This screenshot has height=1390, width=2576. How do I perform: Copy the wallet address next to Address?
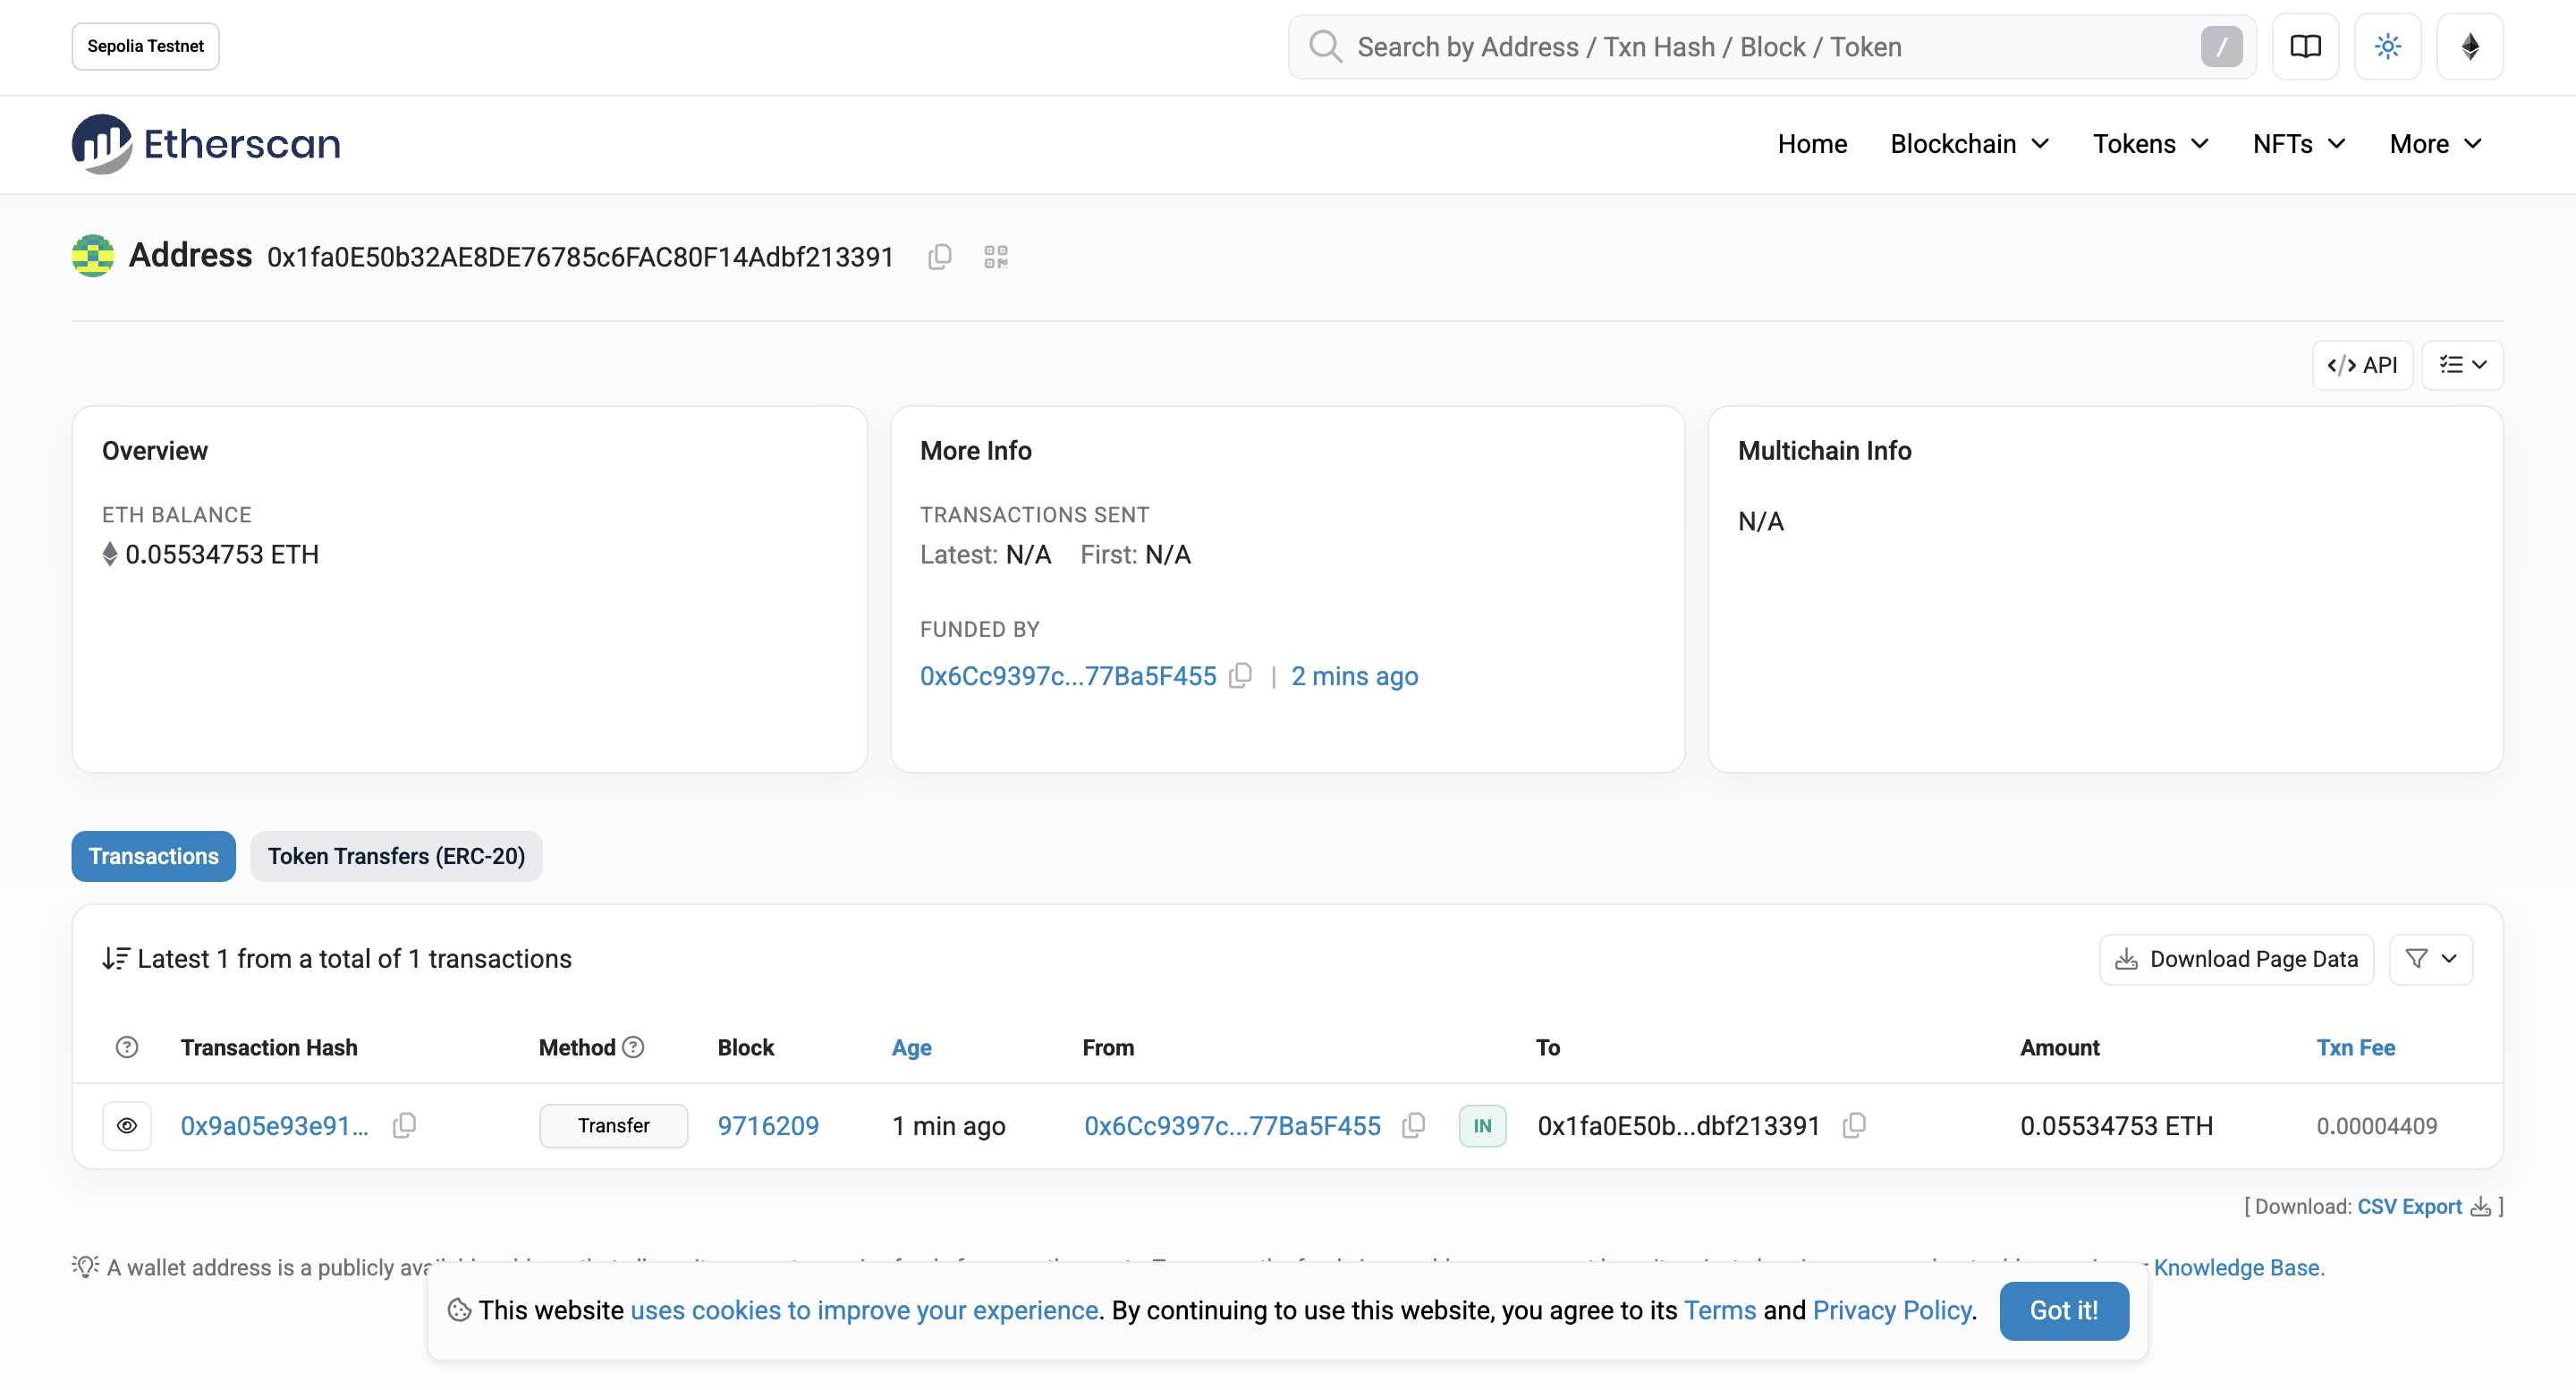point(939,257)
